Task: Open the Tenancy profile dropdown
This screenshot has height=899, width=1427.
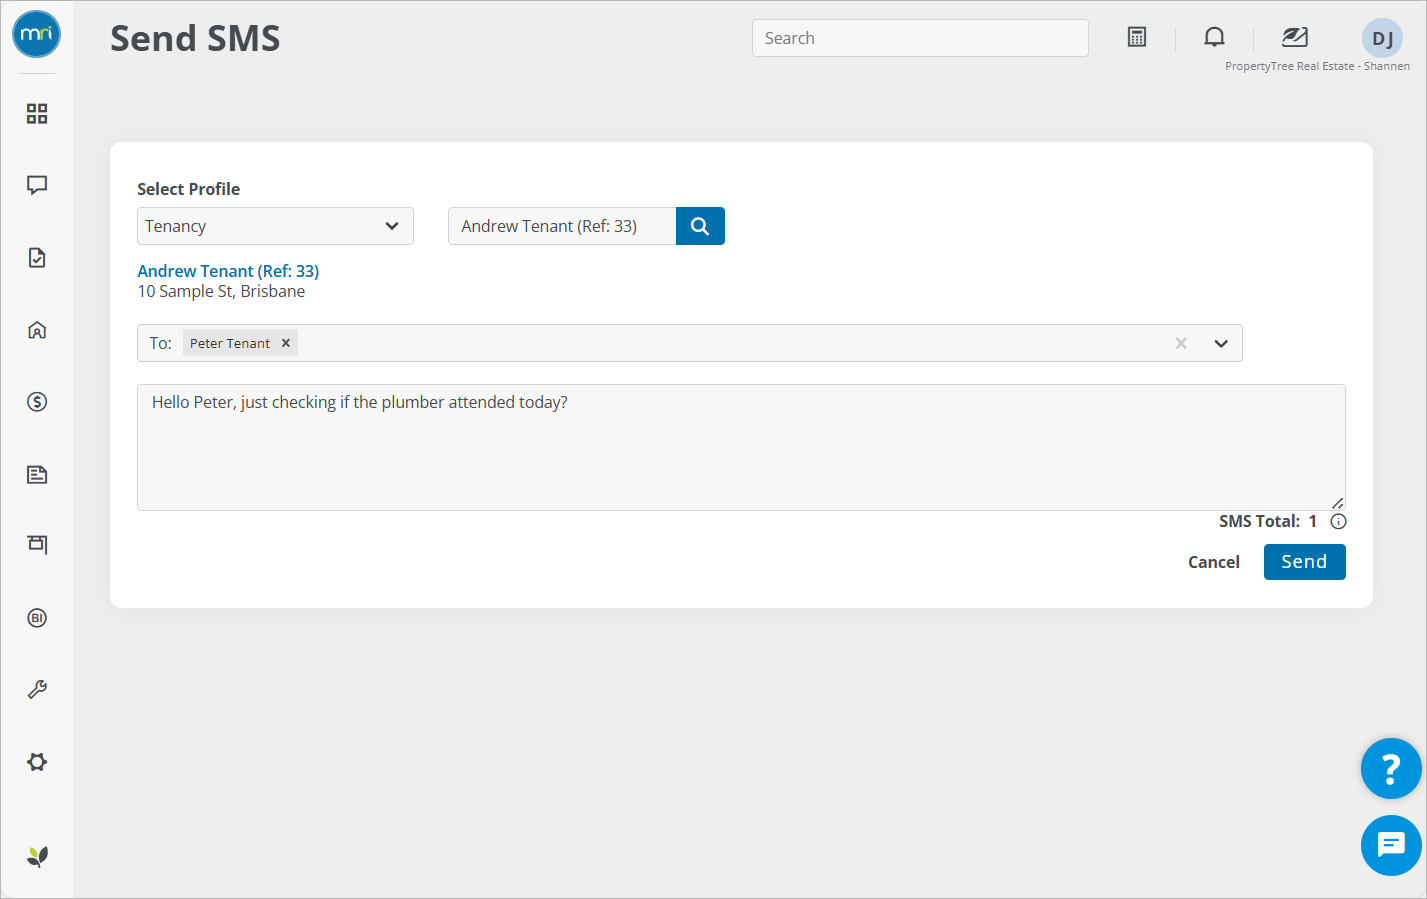Action: (x=275, y=226)
